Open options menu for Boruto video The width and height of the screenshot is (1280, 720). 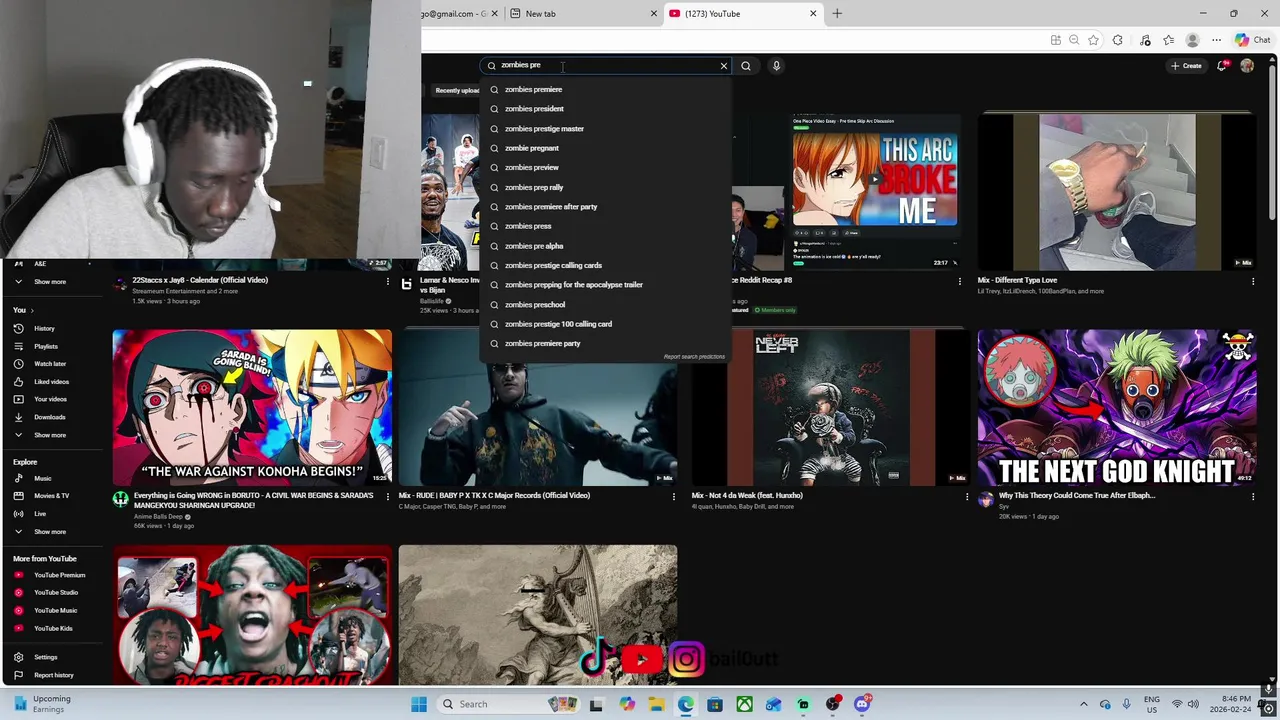tap(388, 496)
